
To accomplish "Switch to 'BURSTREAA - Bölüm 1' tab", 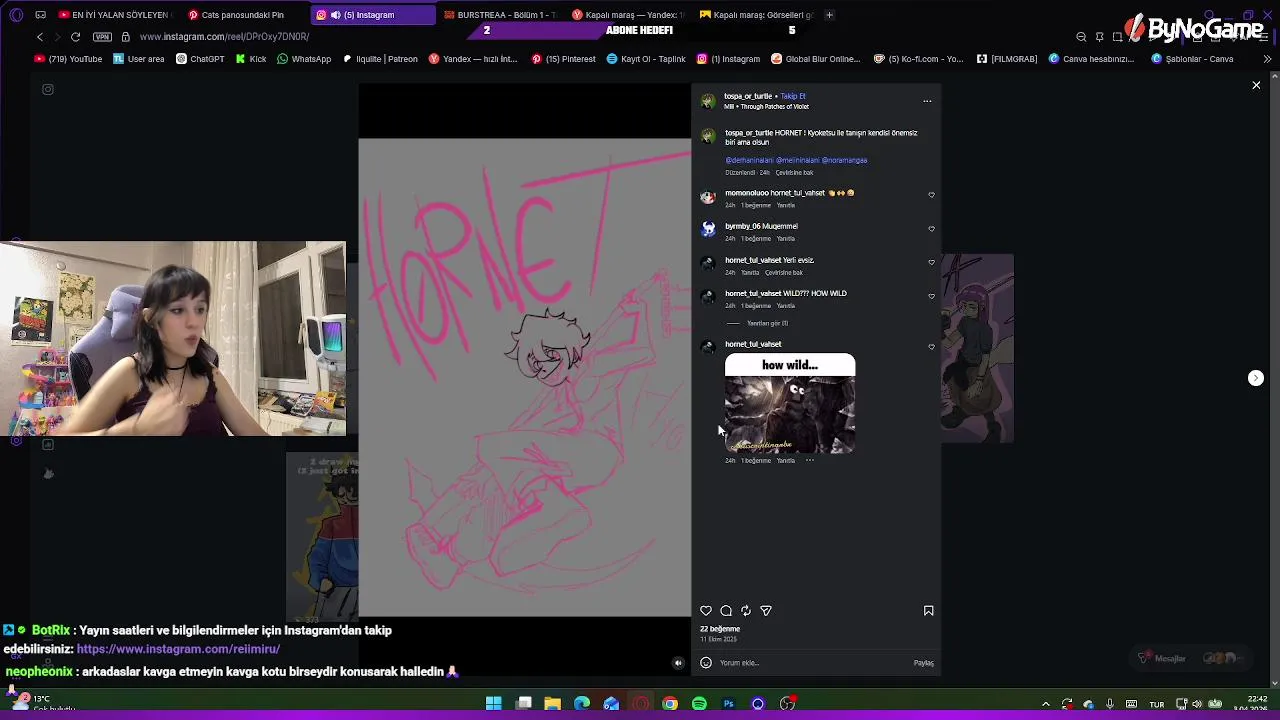I will click(499, 15).
